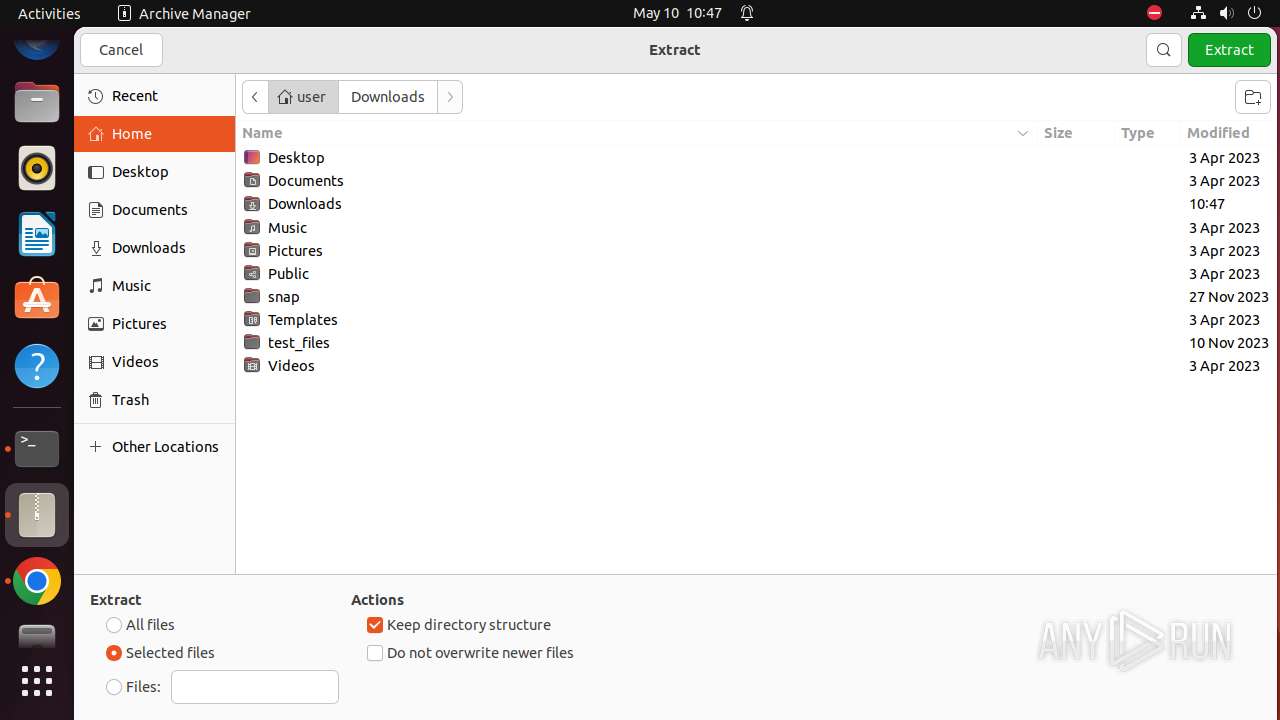The width and height of the screenshot is (1280, 720).
Task: Open Pictures in the sidebar
Action: [154, 324]
